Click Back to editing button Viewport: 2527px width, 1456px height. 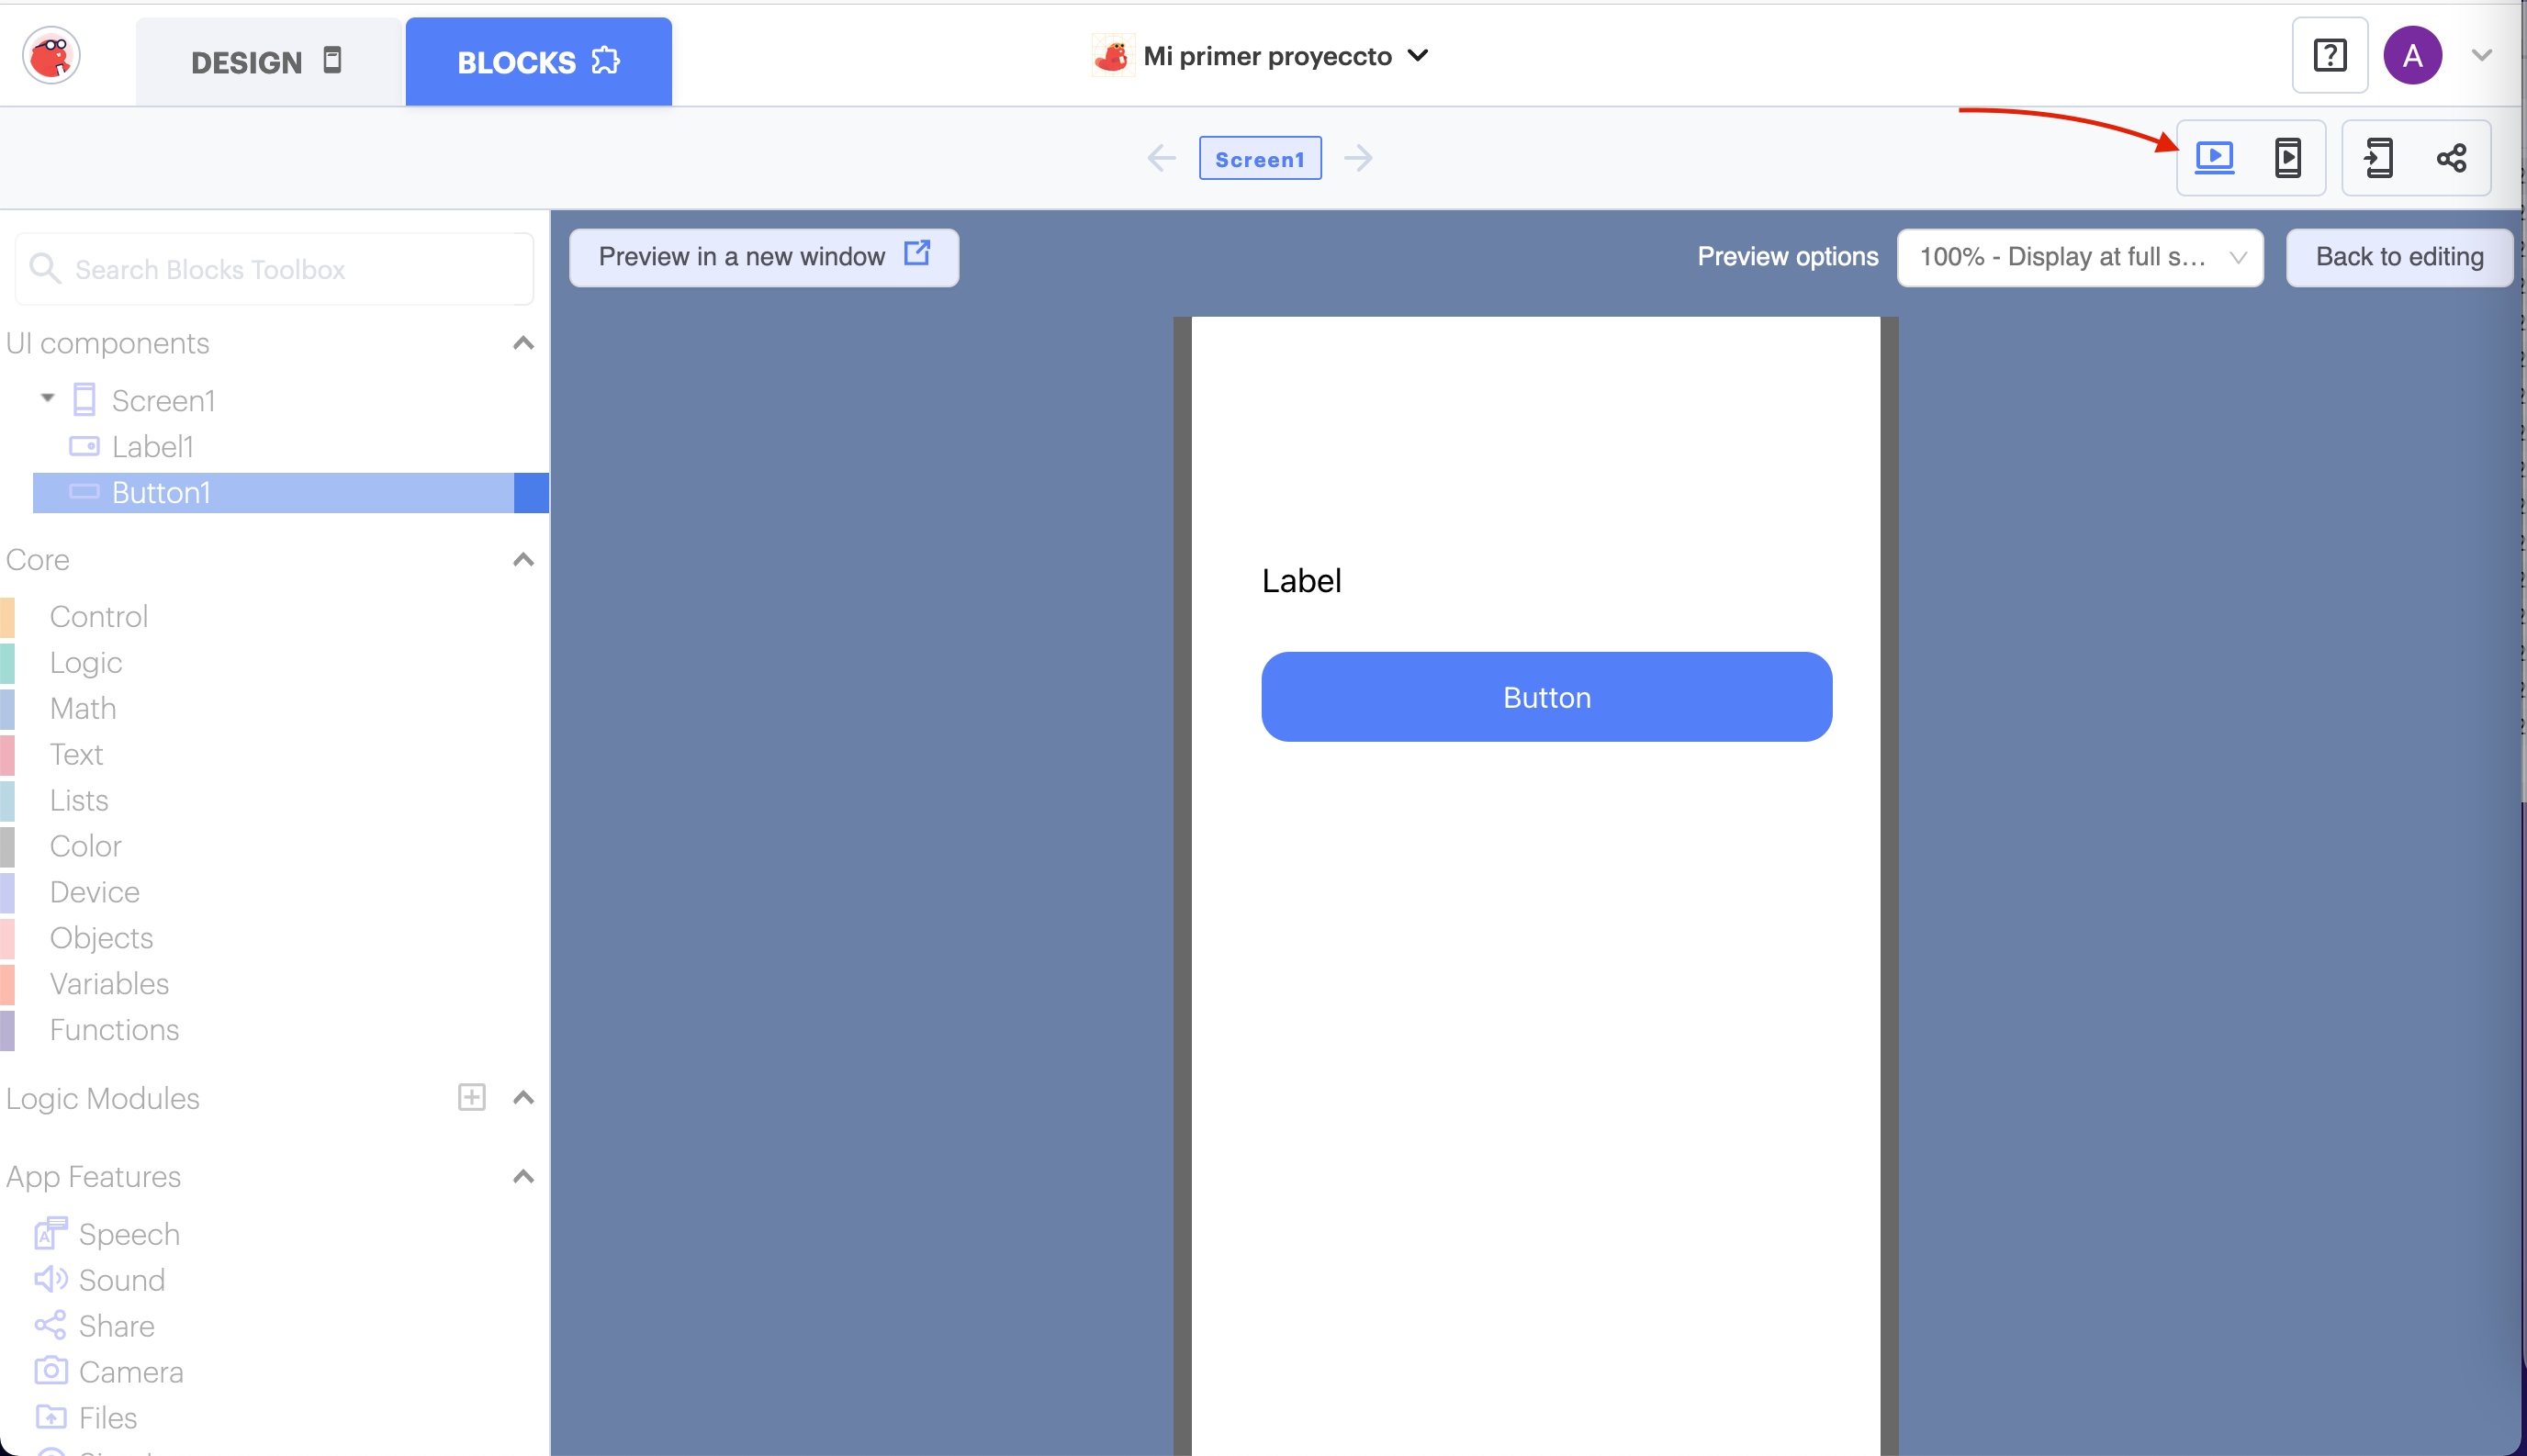(2398, 257)
